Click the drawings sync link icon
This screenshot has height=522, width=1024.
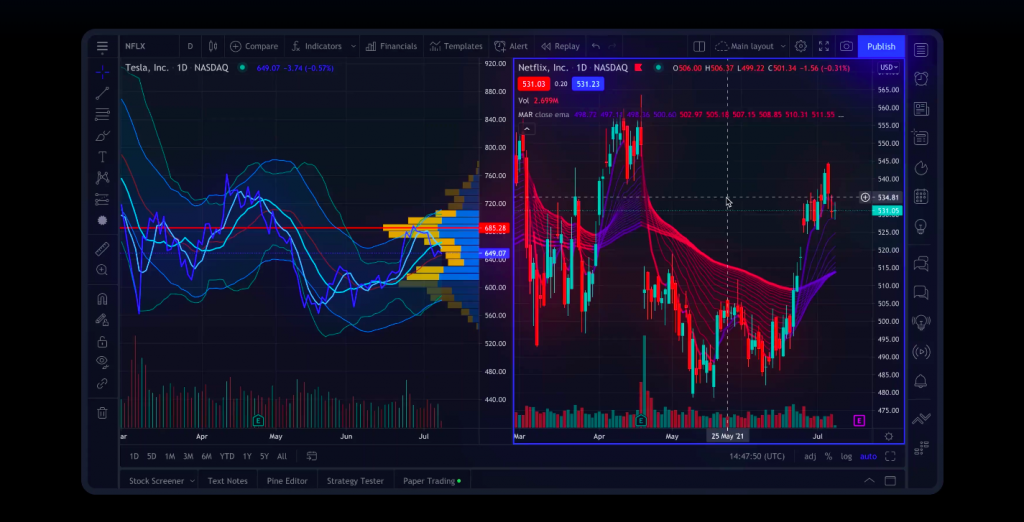(x=102, y=383)
